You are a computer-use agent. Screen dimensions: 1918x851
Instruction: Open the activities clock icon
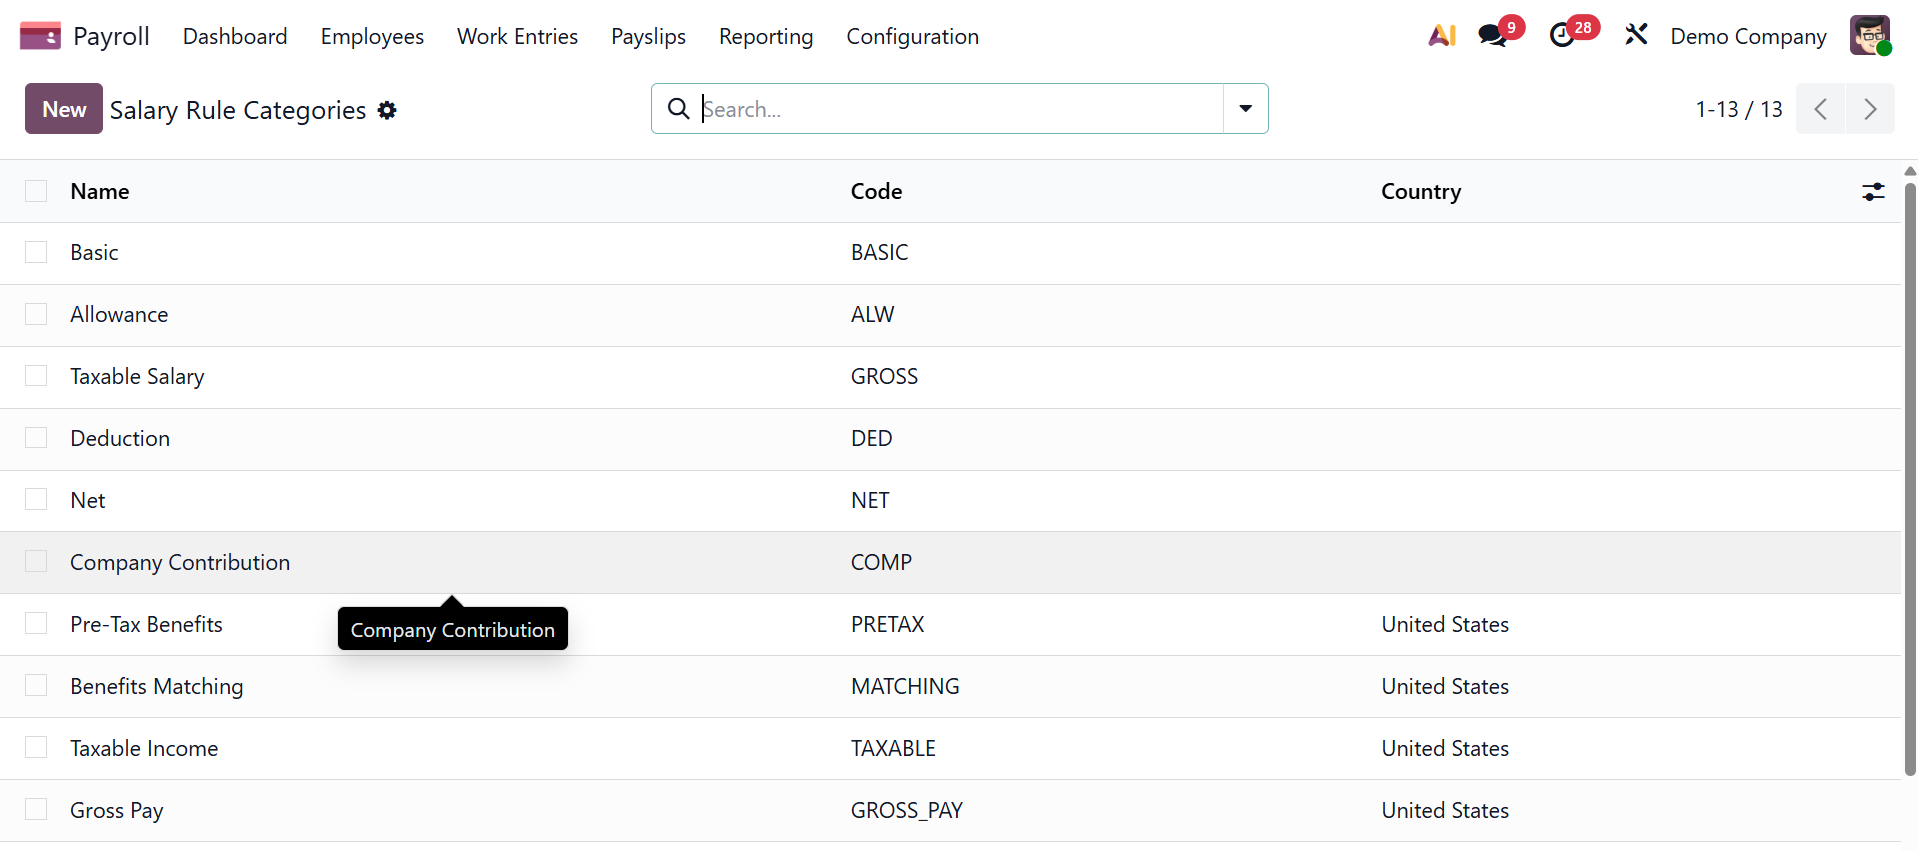pos(1562,36)
